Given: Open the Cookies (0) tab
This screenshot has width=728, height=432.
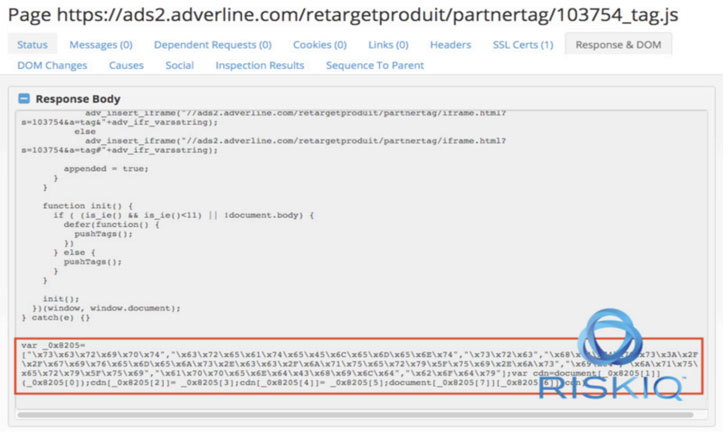Looking at the screenshot, I should tap(319, 45).
